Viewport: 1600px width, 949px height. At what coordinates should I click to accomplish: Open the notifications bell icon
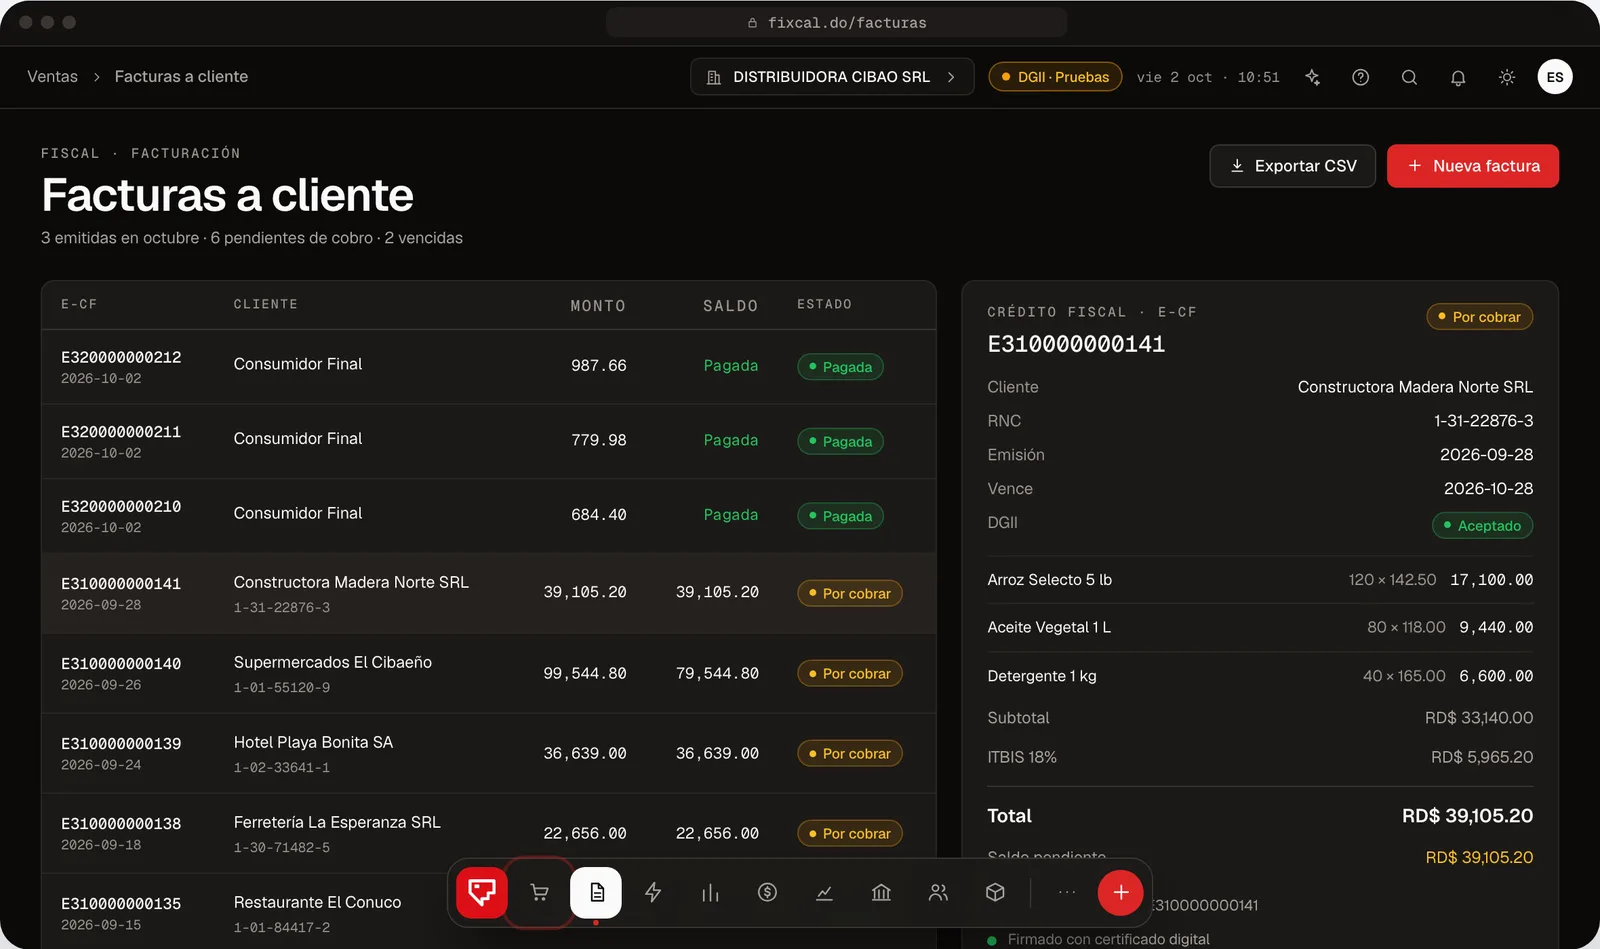pos(1458,77)
